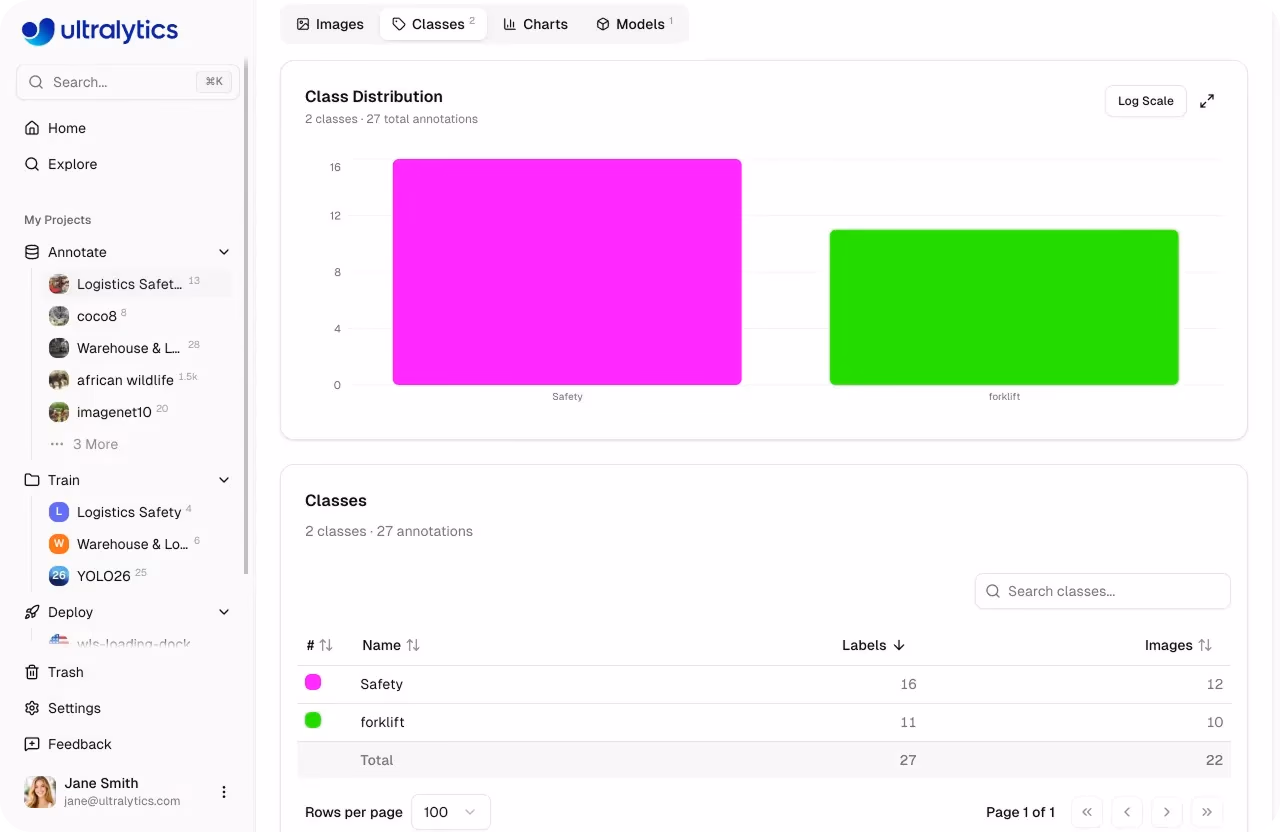Click the coco8 dataset thumbnail

(59, 316)
